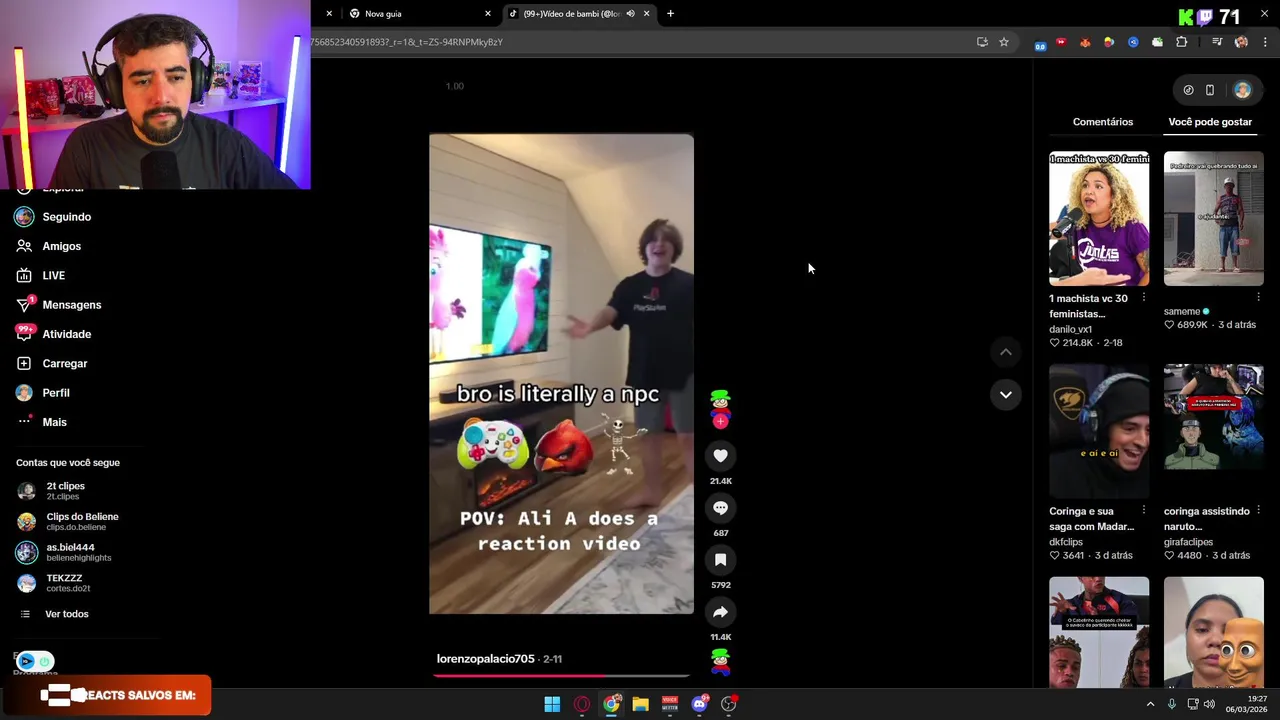The width and height of the screenshot is (1280, 720).
Task: Share the video with the arrow icon
Action: (720, 612)
